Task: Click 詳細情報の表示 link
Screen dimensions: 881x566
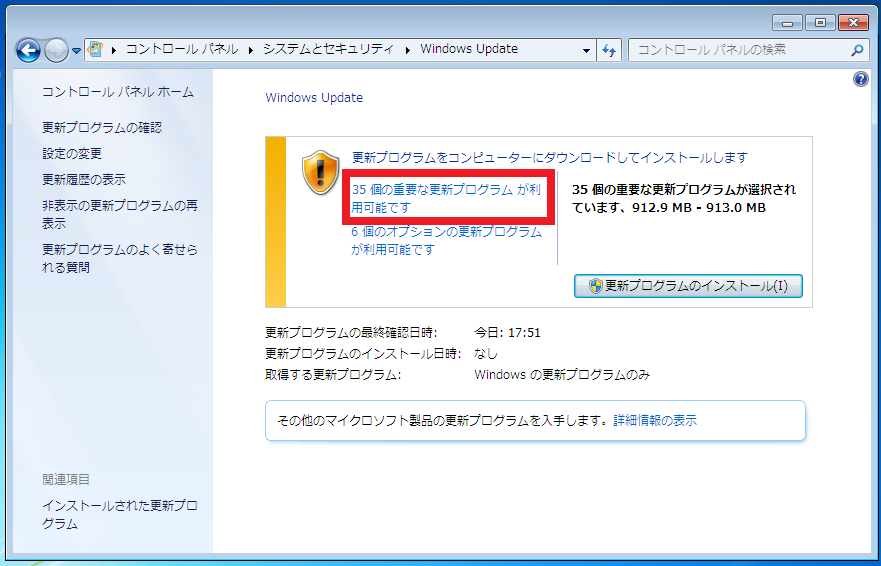Action: [x=655, y=420]
